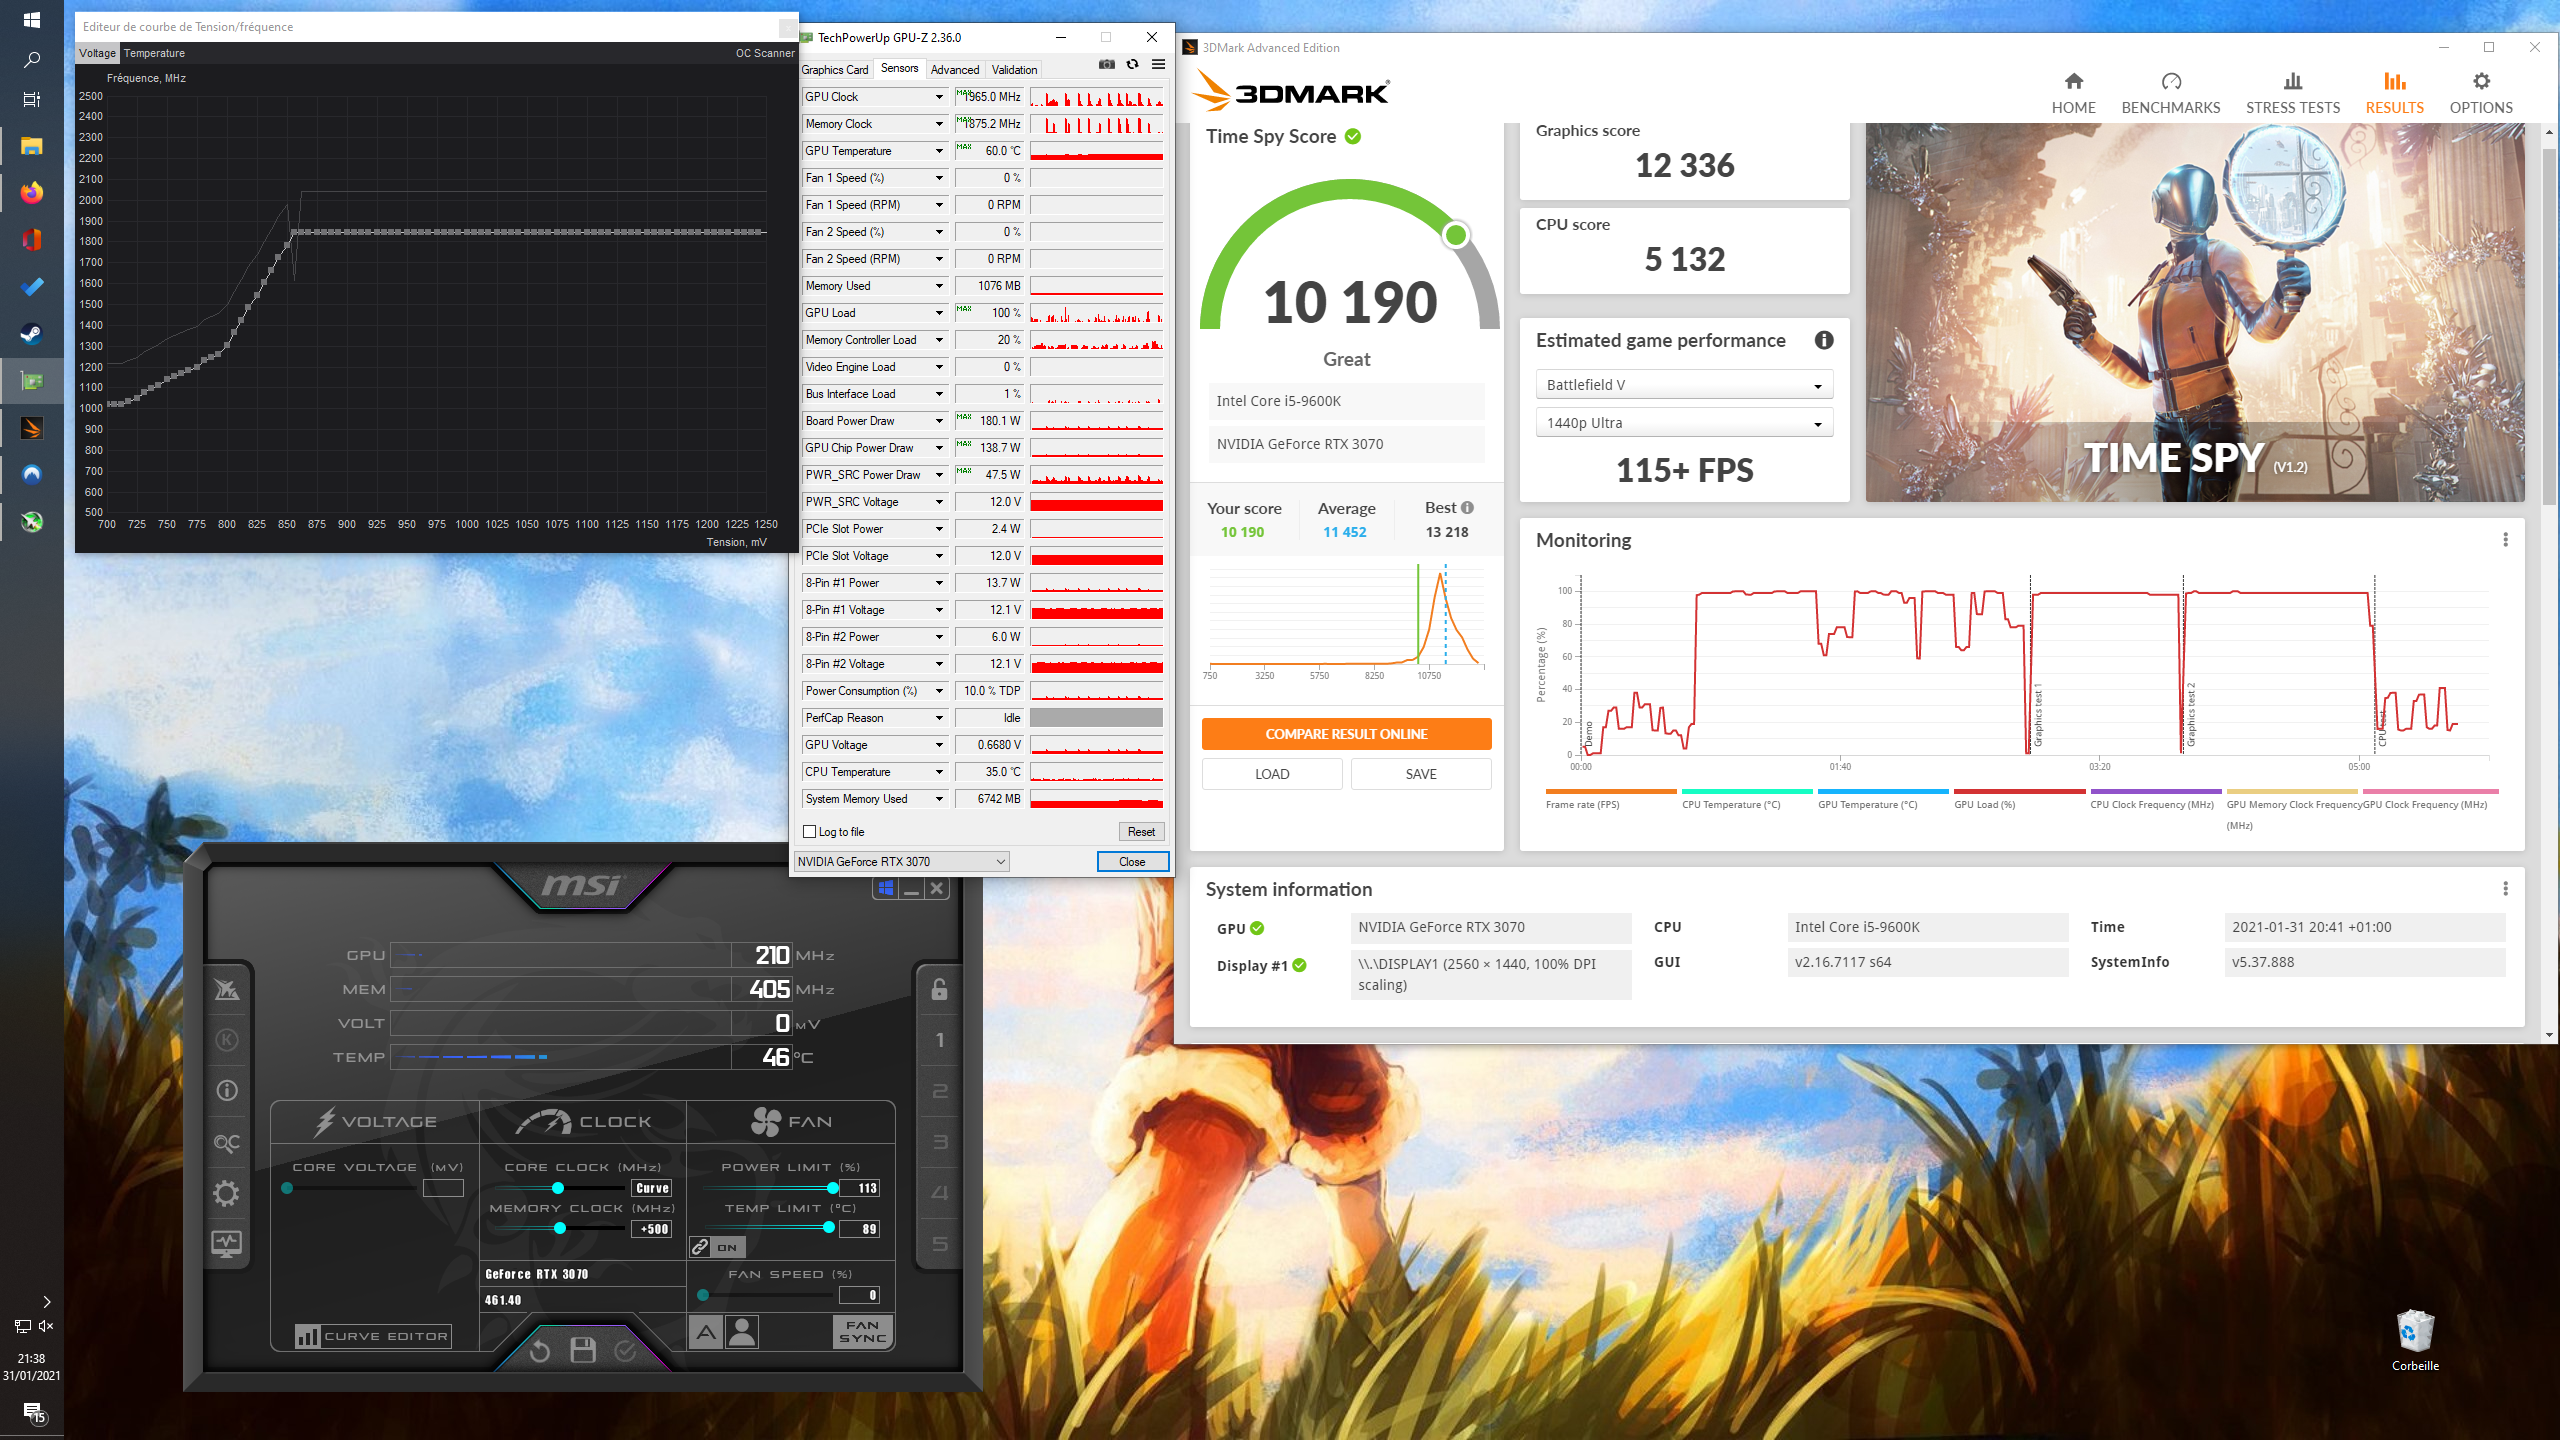Expand the 1440p Ultra resolution dropdown

click(1684, 423)
